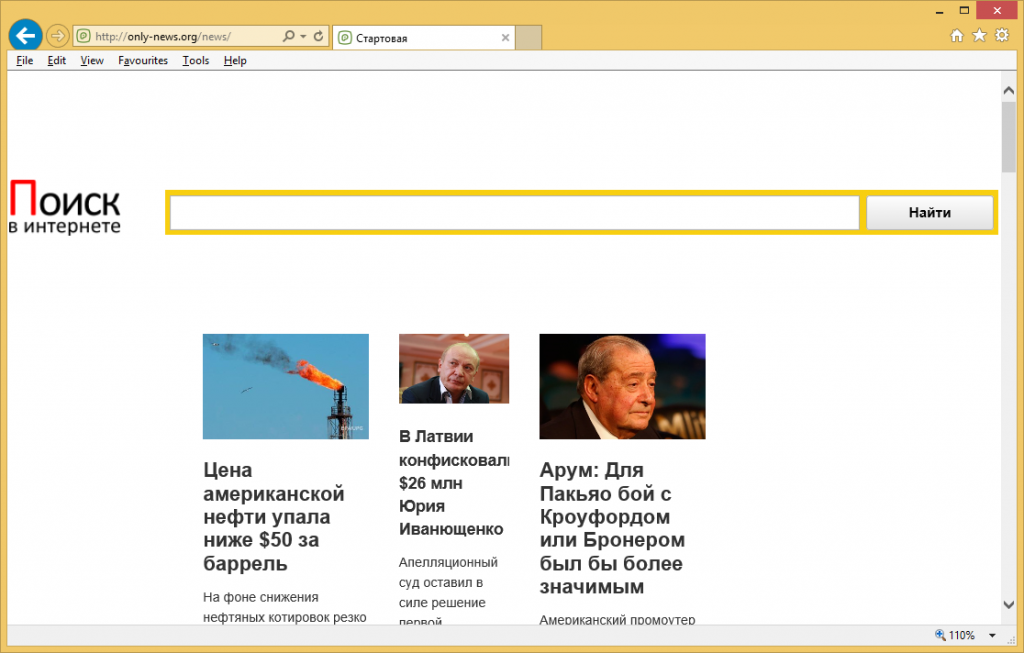This screenshot has height=653, width=1024.
Task: Click the magnifier search icon in address bar
Action: point(288,37)
